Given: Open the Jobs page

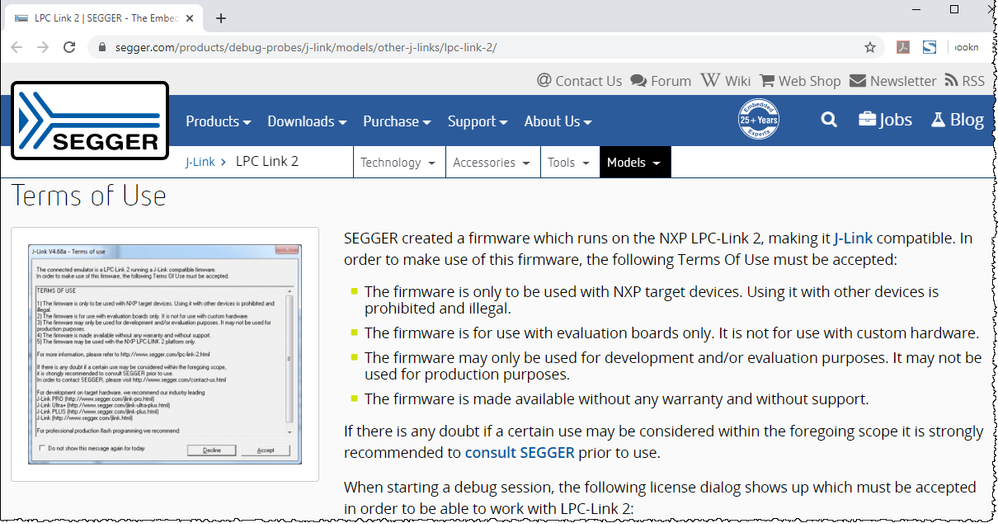Looking at the screenshot, I should [x=885, y=120].
